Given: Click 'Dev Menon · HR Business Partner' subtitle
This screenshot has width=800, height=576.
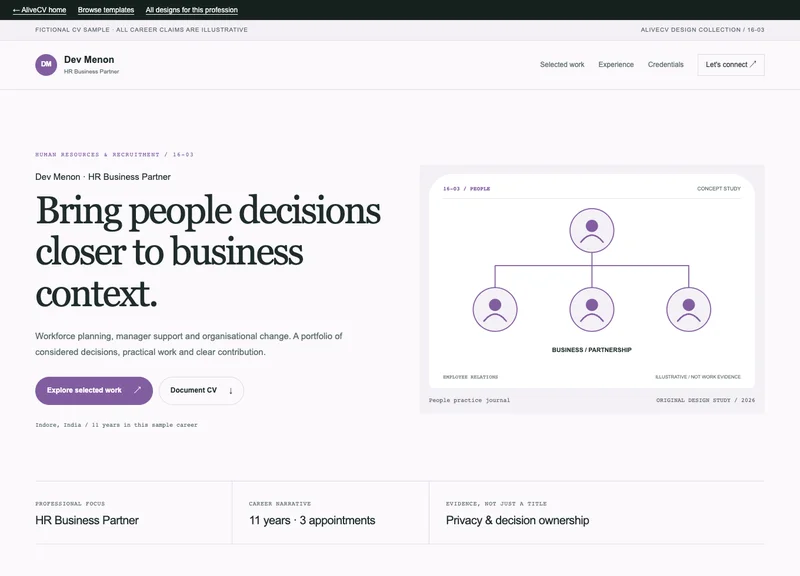Looking at the screenshot, I should tap(103, 177).
